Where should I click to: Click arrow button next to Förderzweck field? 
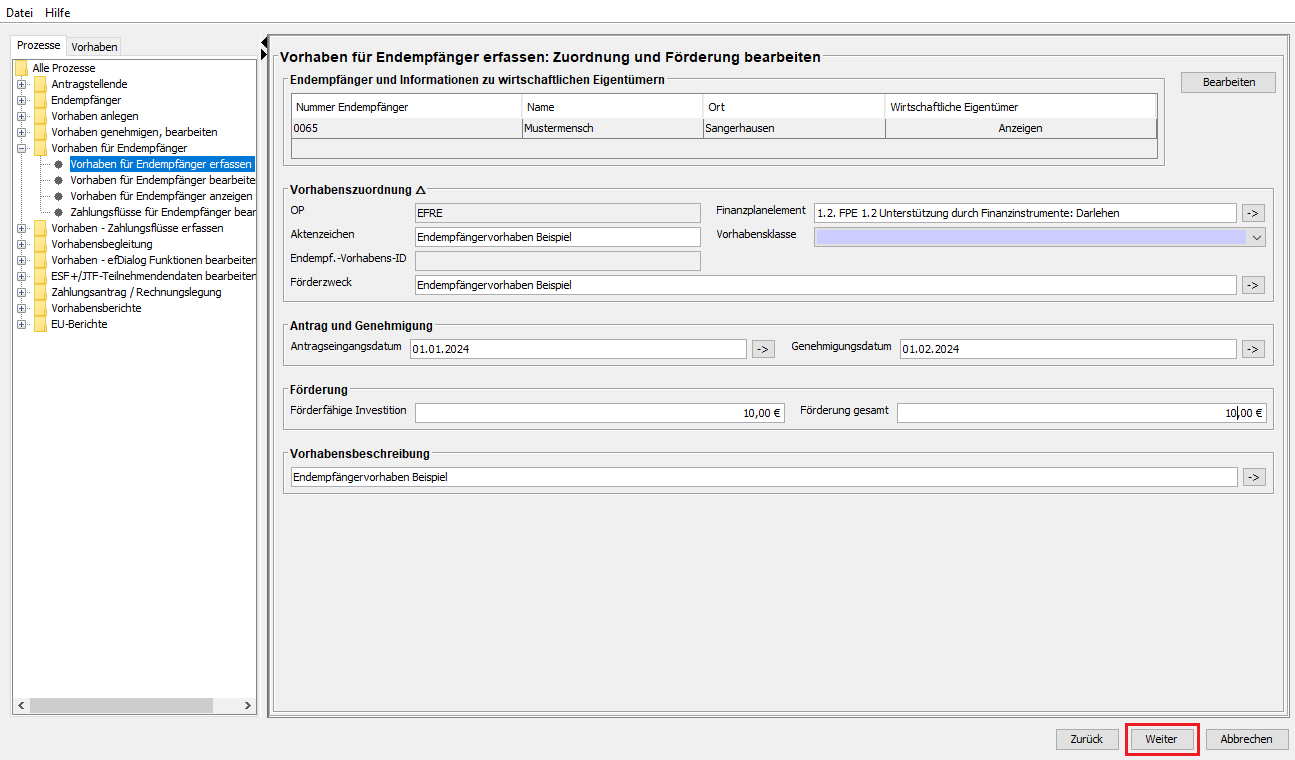pos(1253,285)
